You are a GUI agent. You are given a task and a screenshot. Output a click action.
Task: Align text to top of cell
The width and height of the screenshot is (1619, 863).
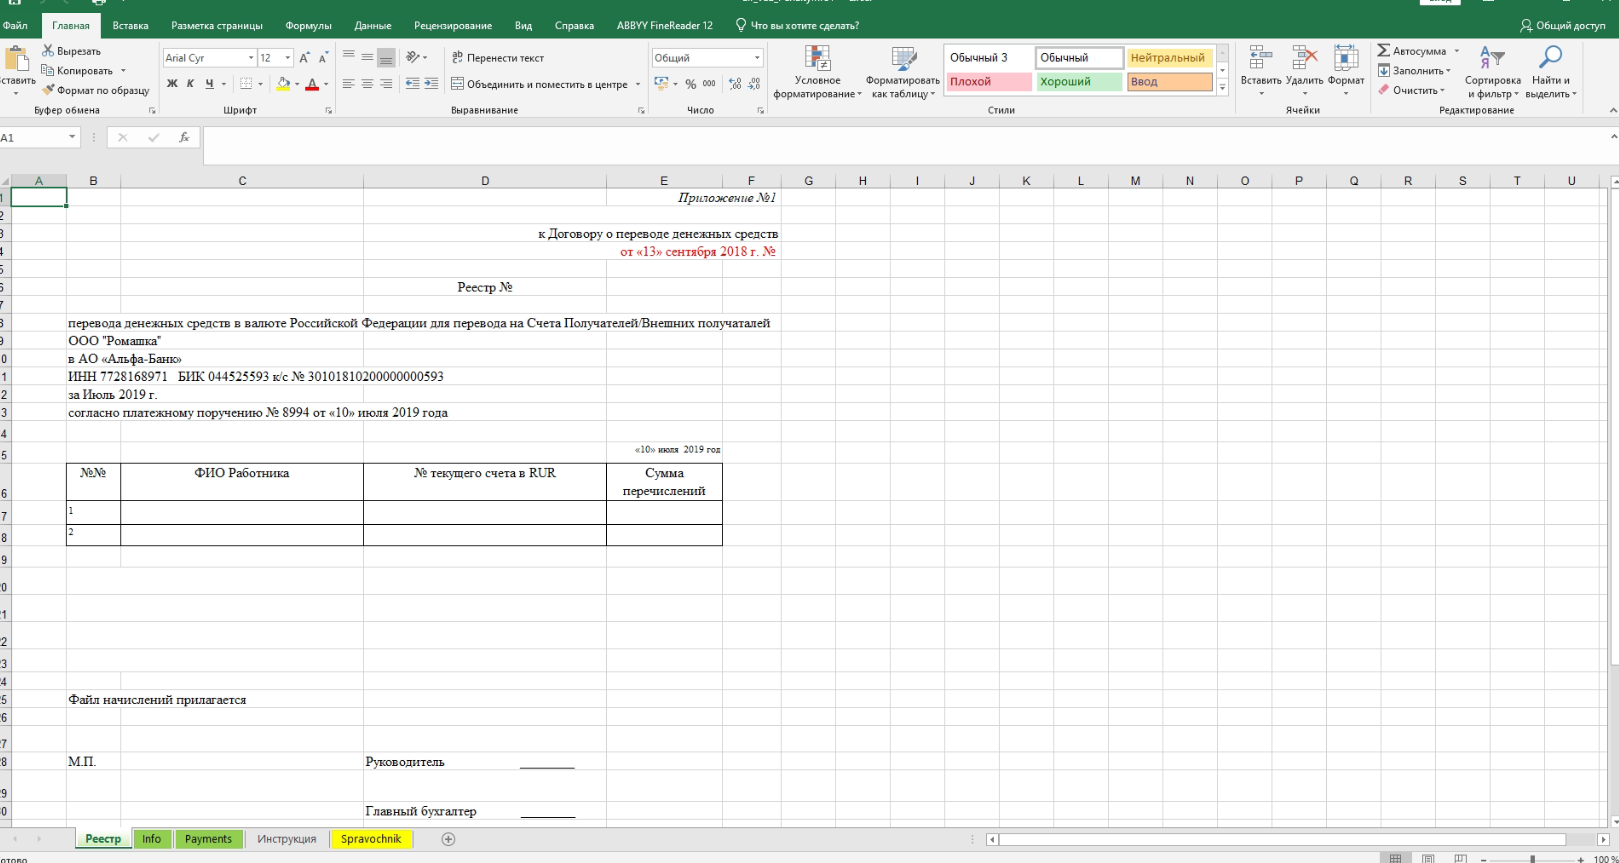click(348, 57)
